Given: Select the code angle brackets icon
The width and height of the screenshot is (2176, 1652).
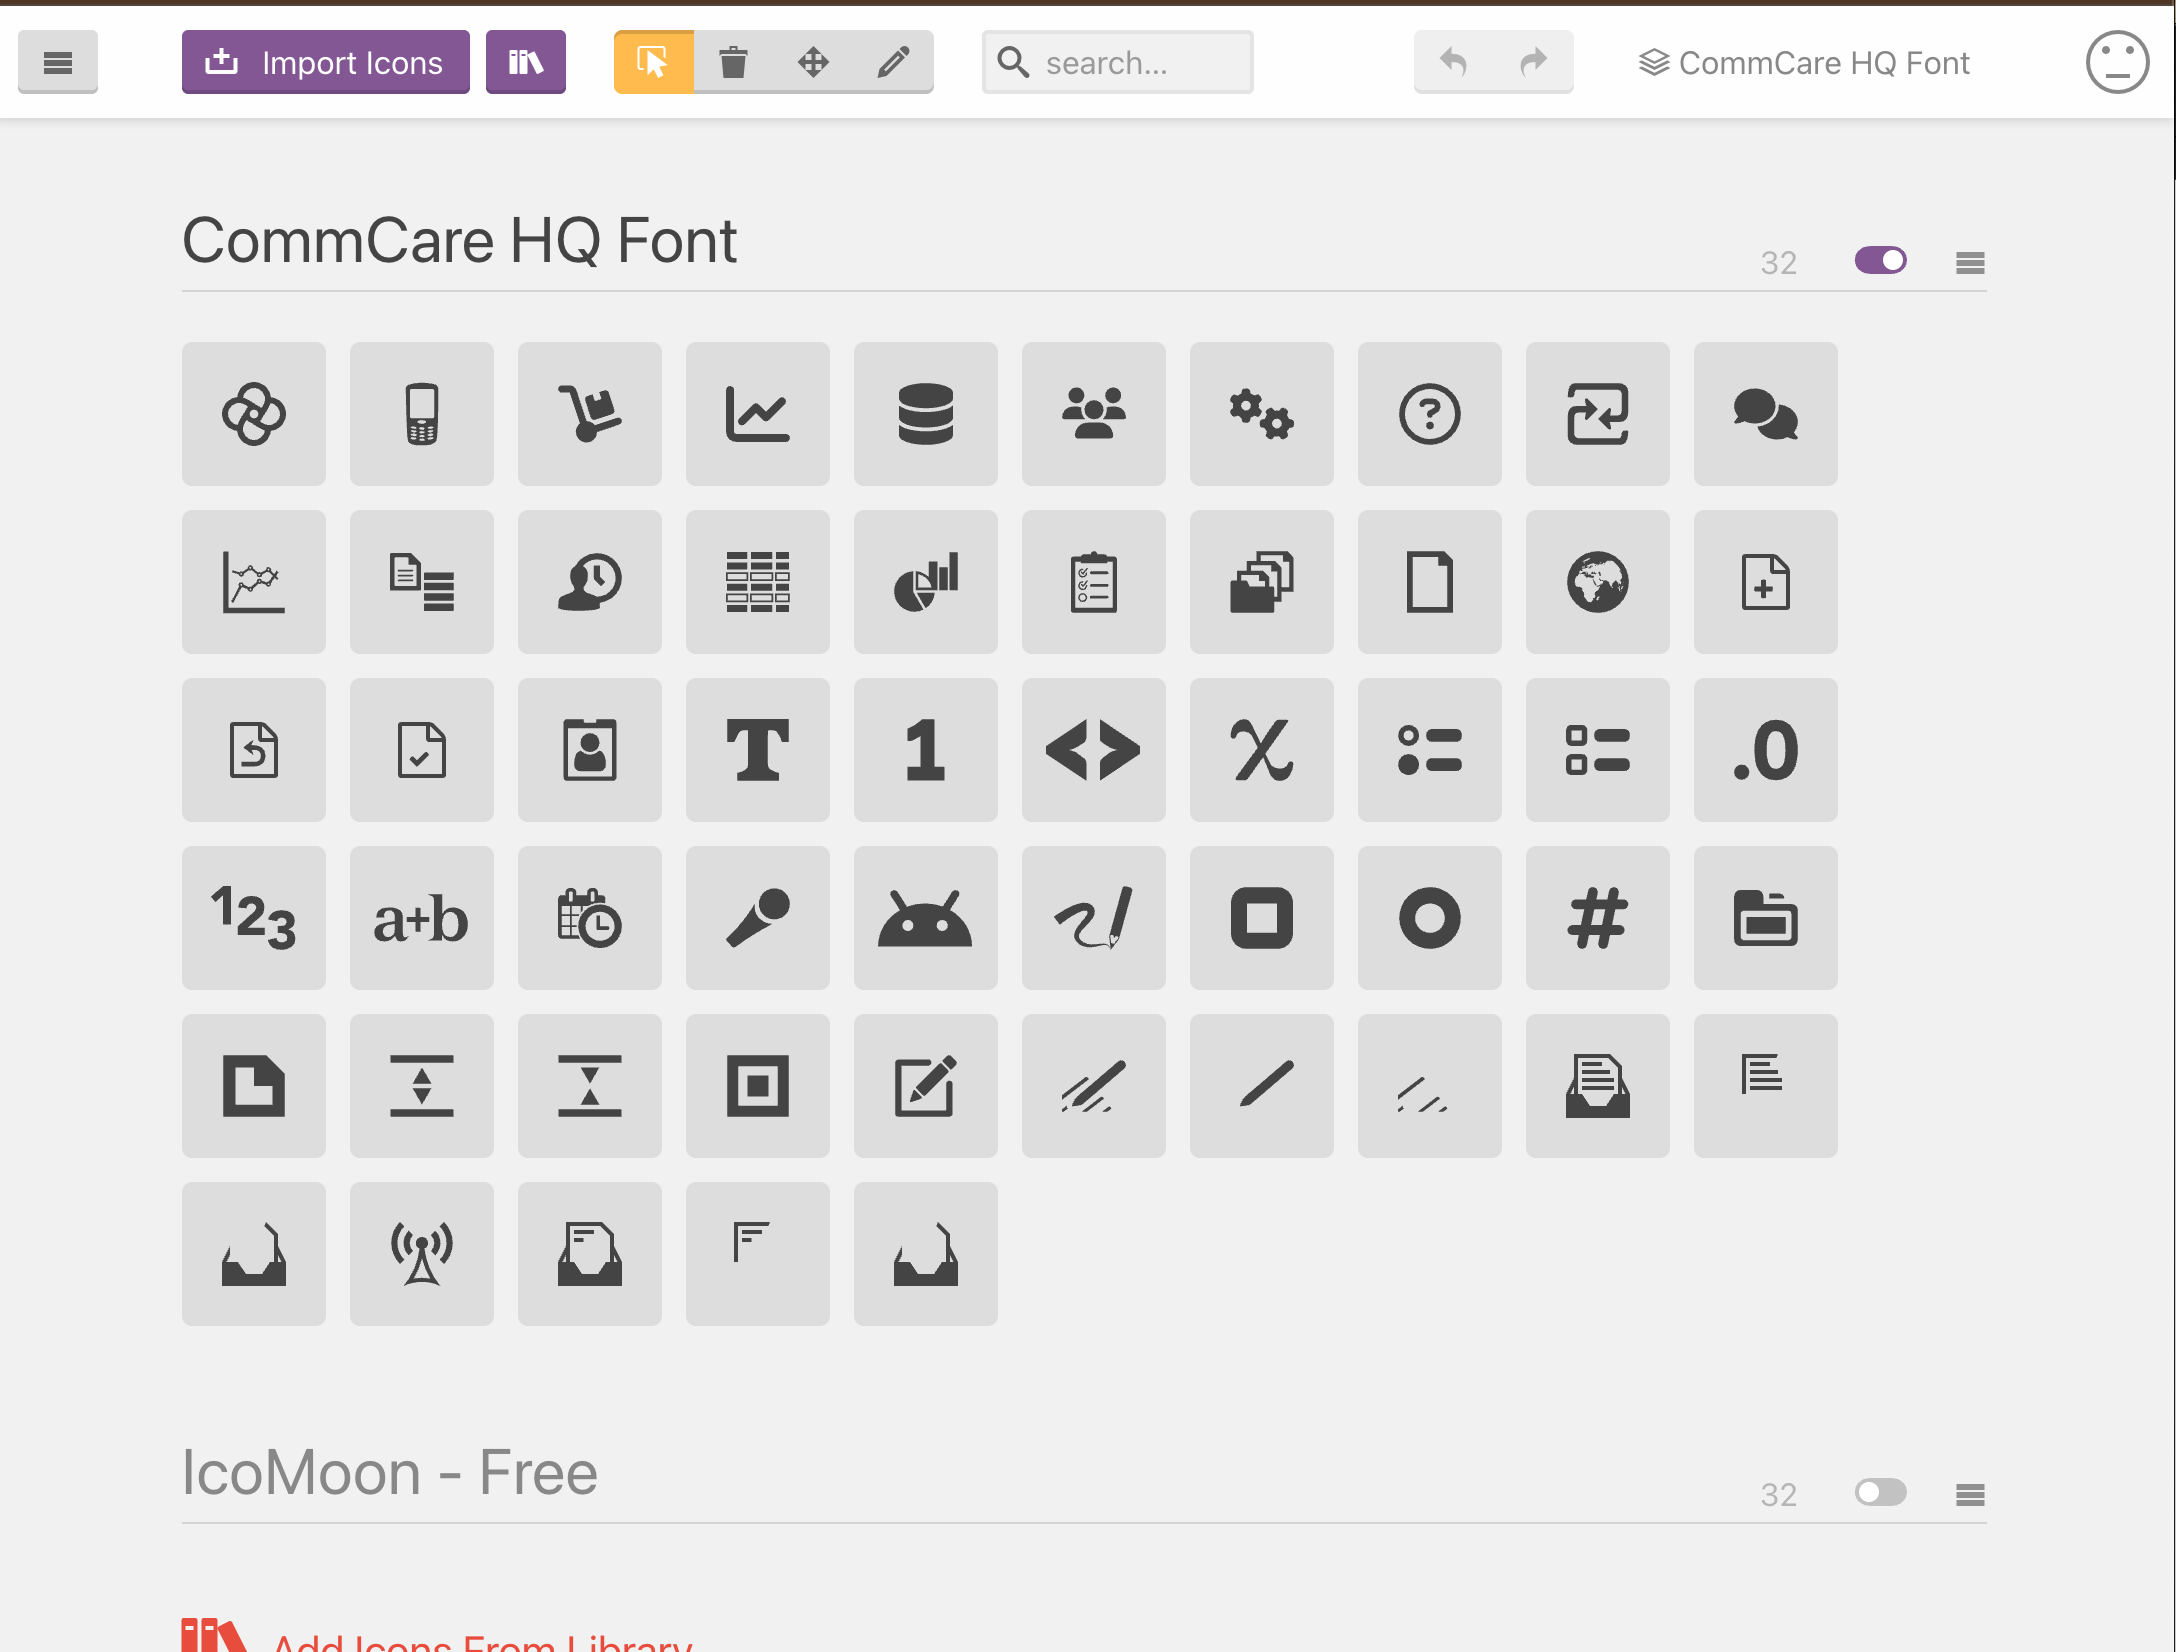Looking at the screenshot, I should [x=1094, y=750].
